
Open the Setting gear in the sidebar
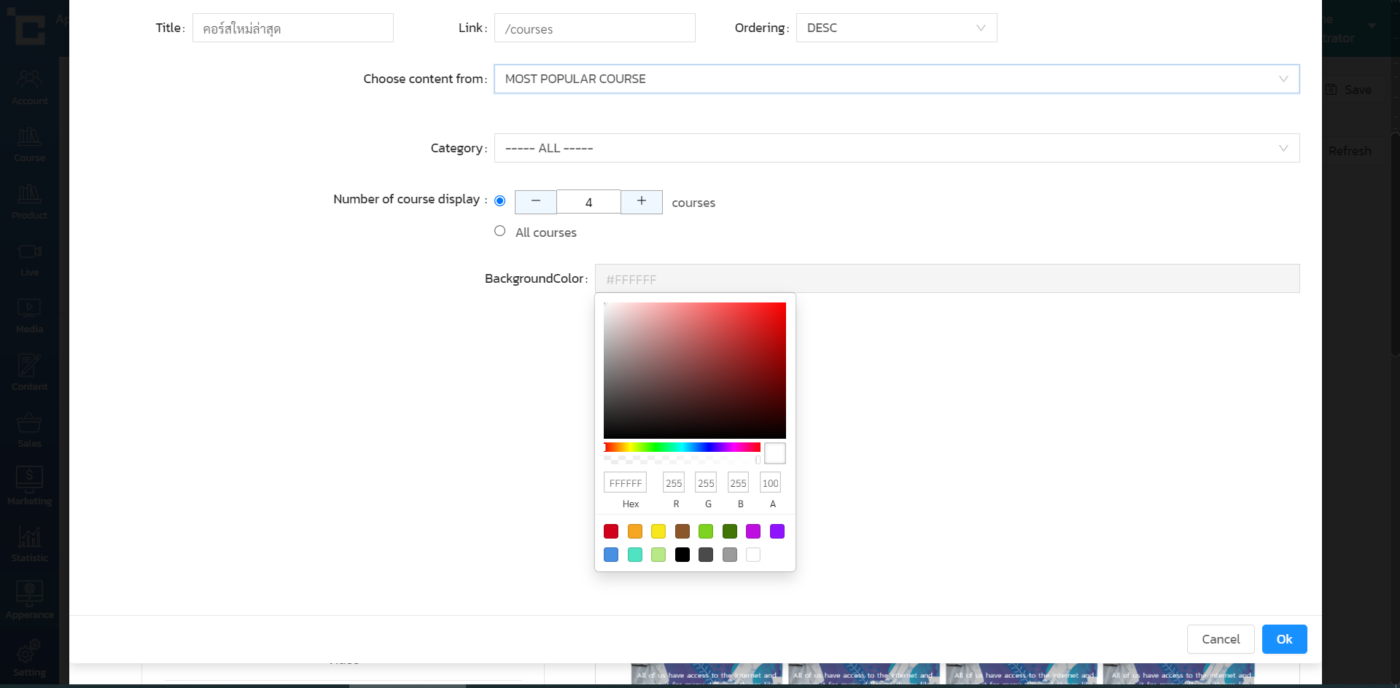point(29,656)
